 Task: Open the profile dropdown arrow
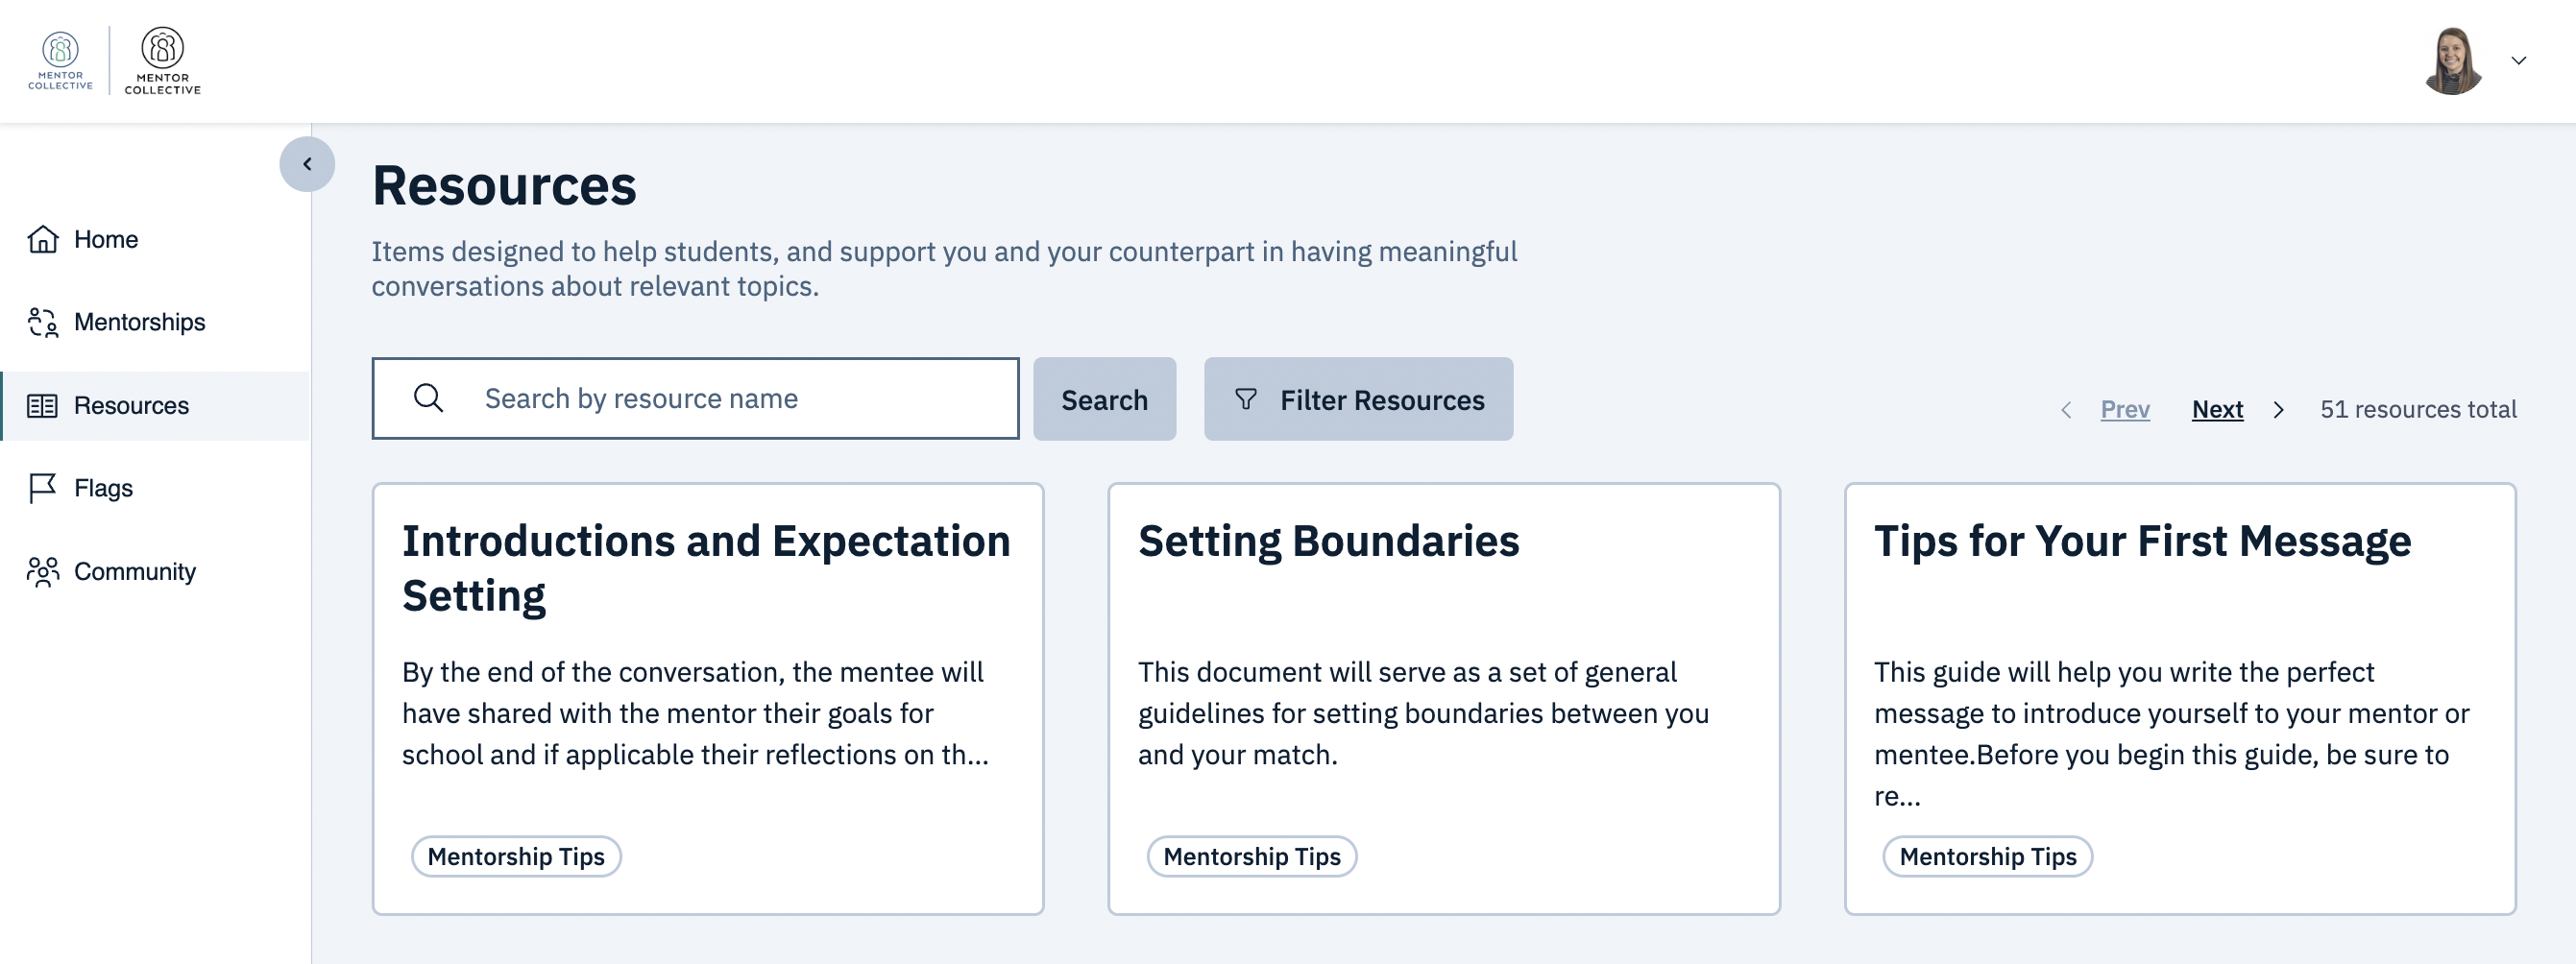2518,61
